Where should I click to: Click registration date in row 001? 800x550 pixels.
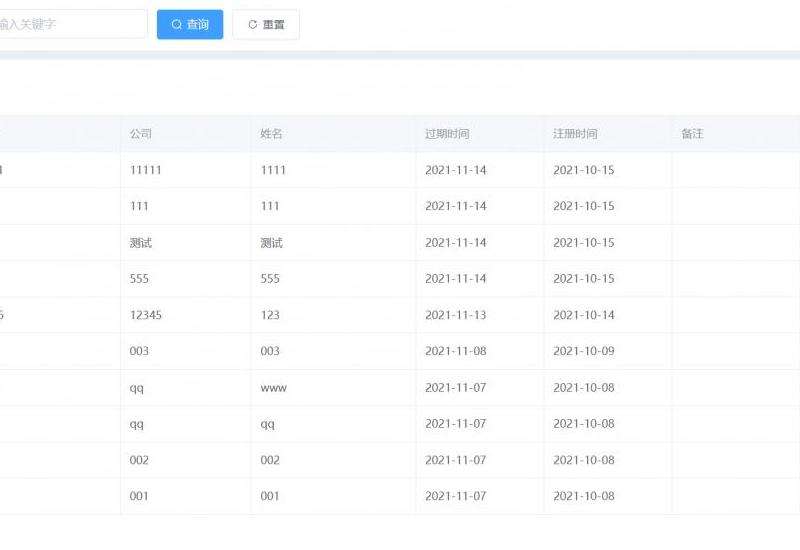(x=584, y=496)
